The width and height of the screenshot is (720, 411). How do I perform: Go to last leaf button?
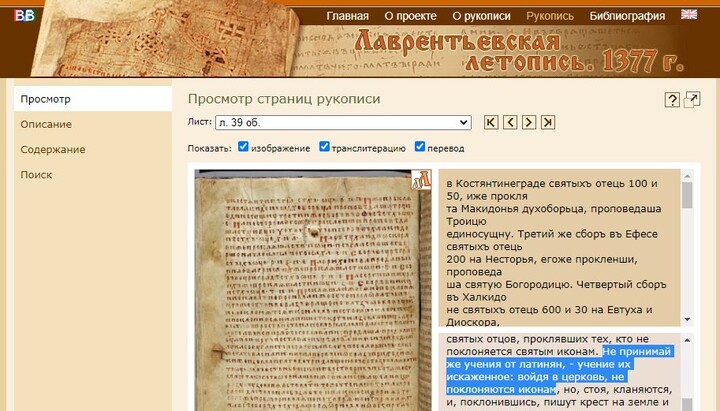[x=548, y=122]
